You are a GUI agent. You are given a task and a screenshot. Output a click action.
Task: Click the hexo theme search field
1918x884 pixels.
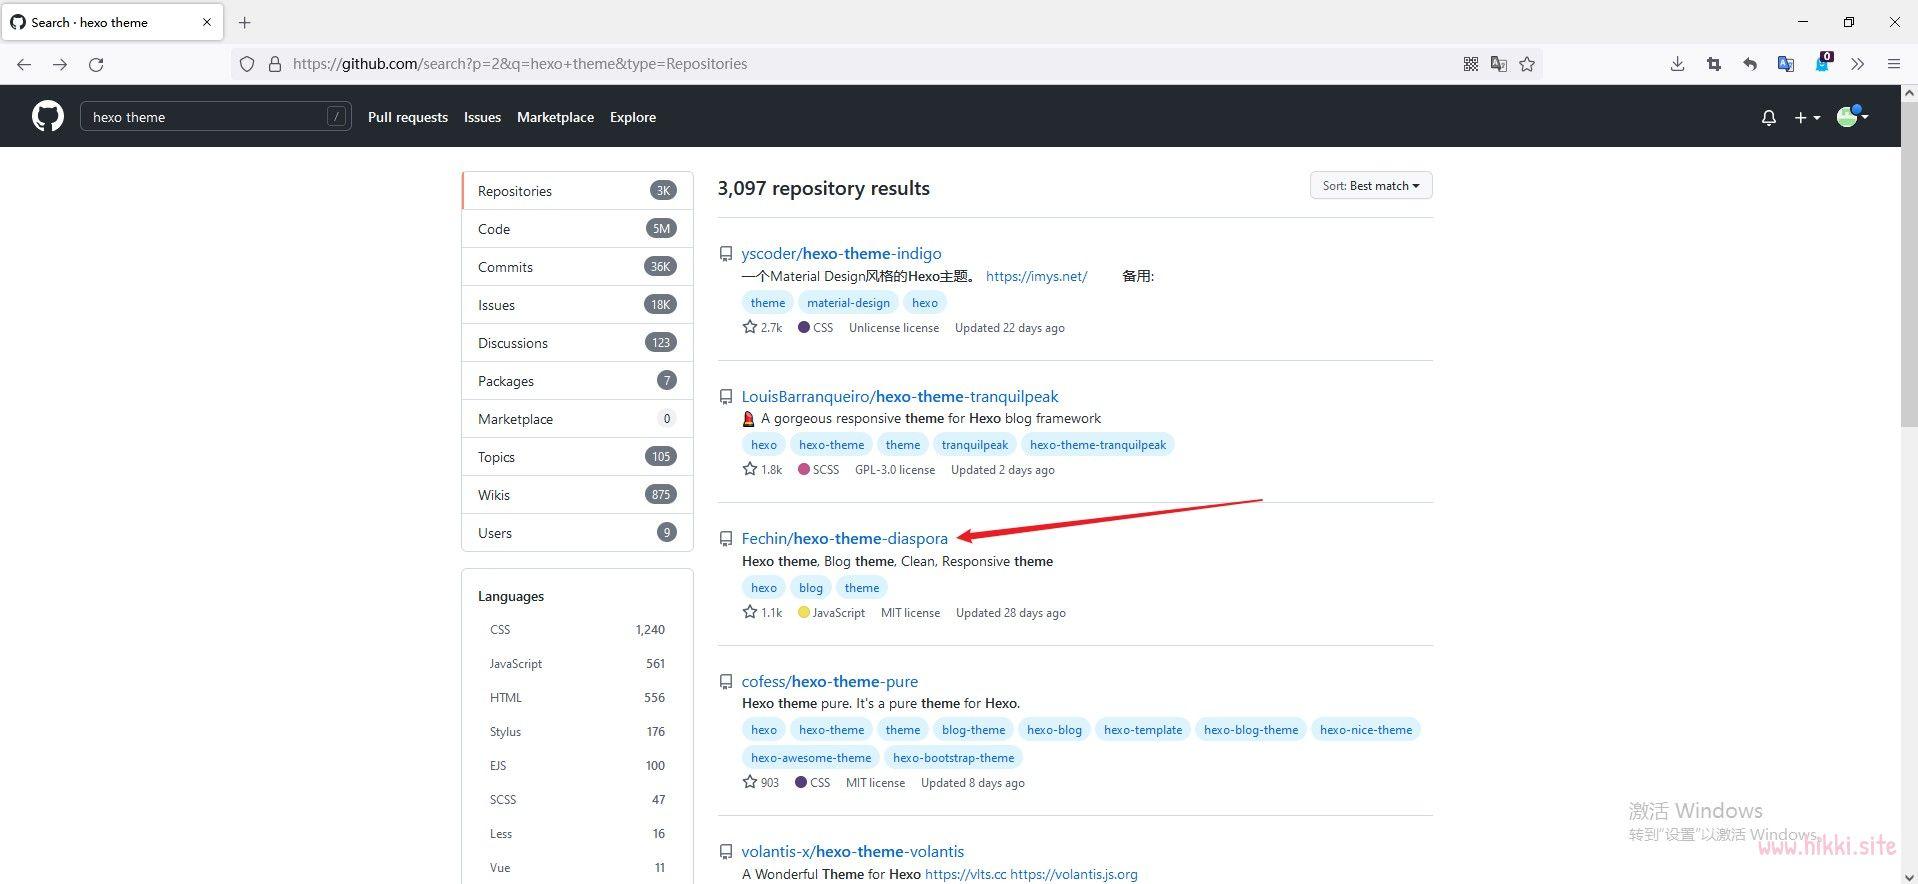coord(216,117)
